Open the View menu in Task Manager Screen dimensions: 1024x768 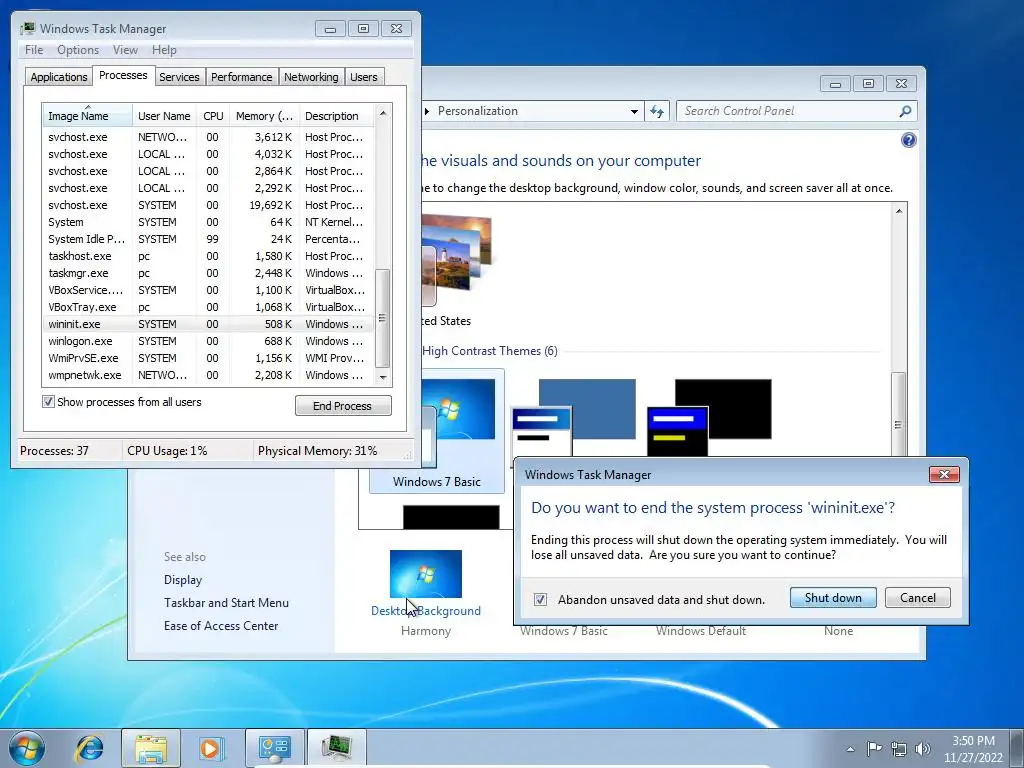click(x=125, y=50)
